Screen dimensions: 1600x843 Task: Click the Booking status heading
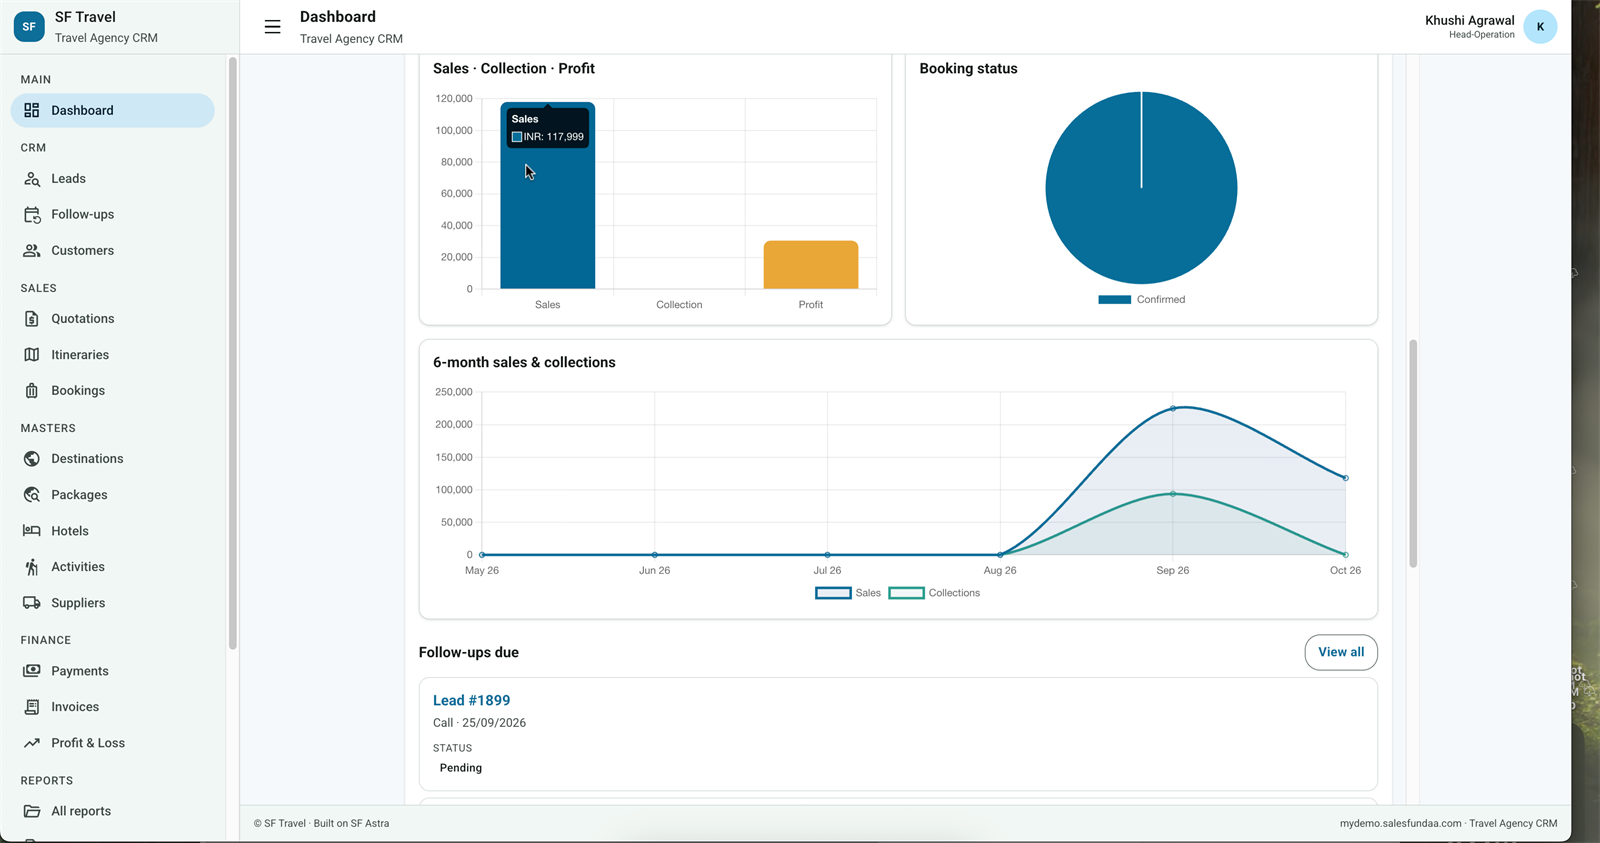click(968, 68)
